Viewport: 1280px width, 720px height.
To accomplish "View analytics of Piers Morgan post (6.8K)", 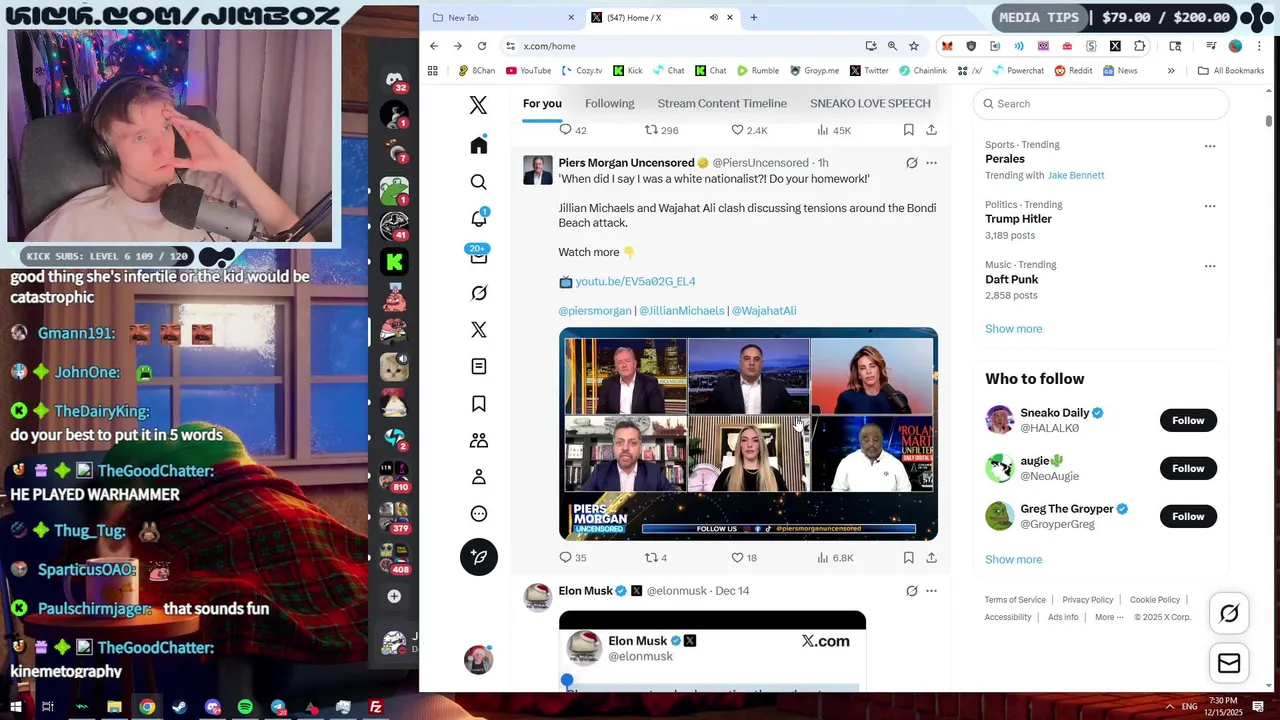I will [x=835, y=558].
